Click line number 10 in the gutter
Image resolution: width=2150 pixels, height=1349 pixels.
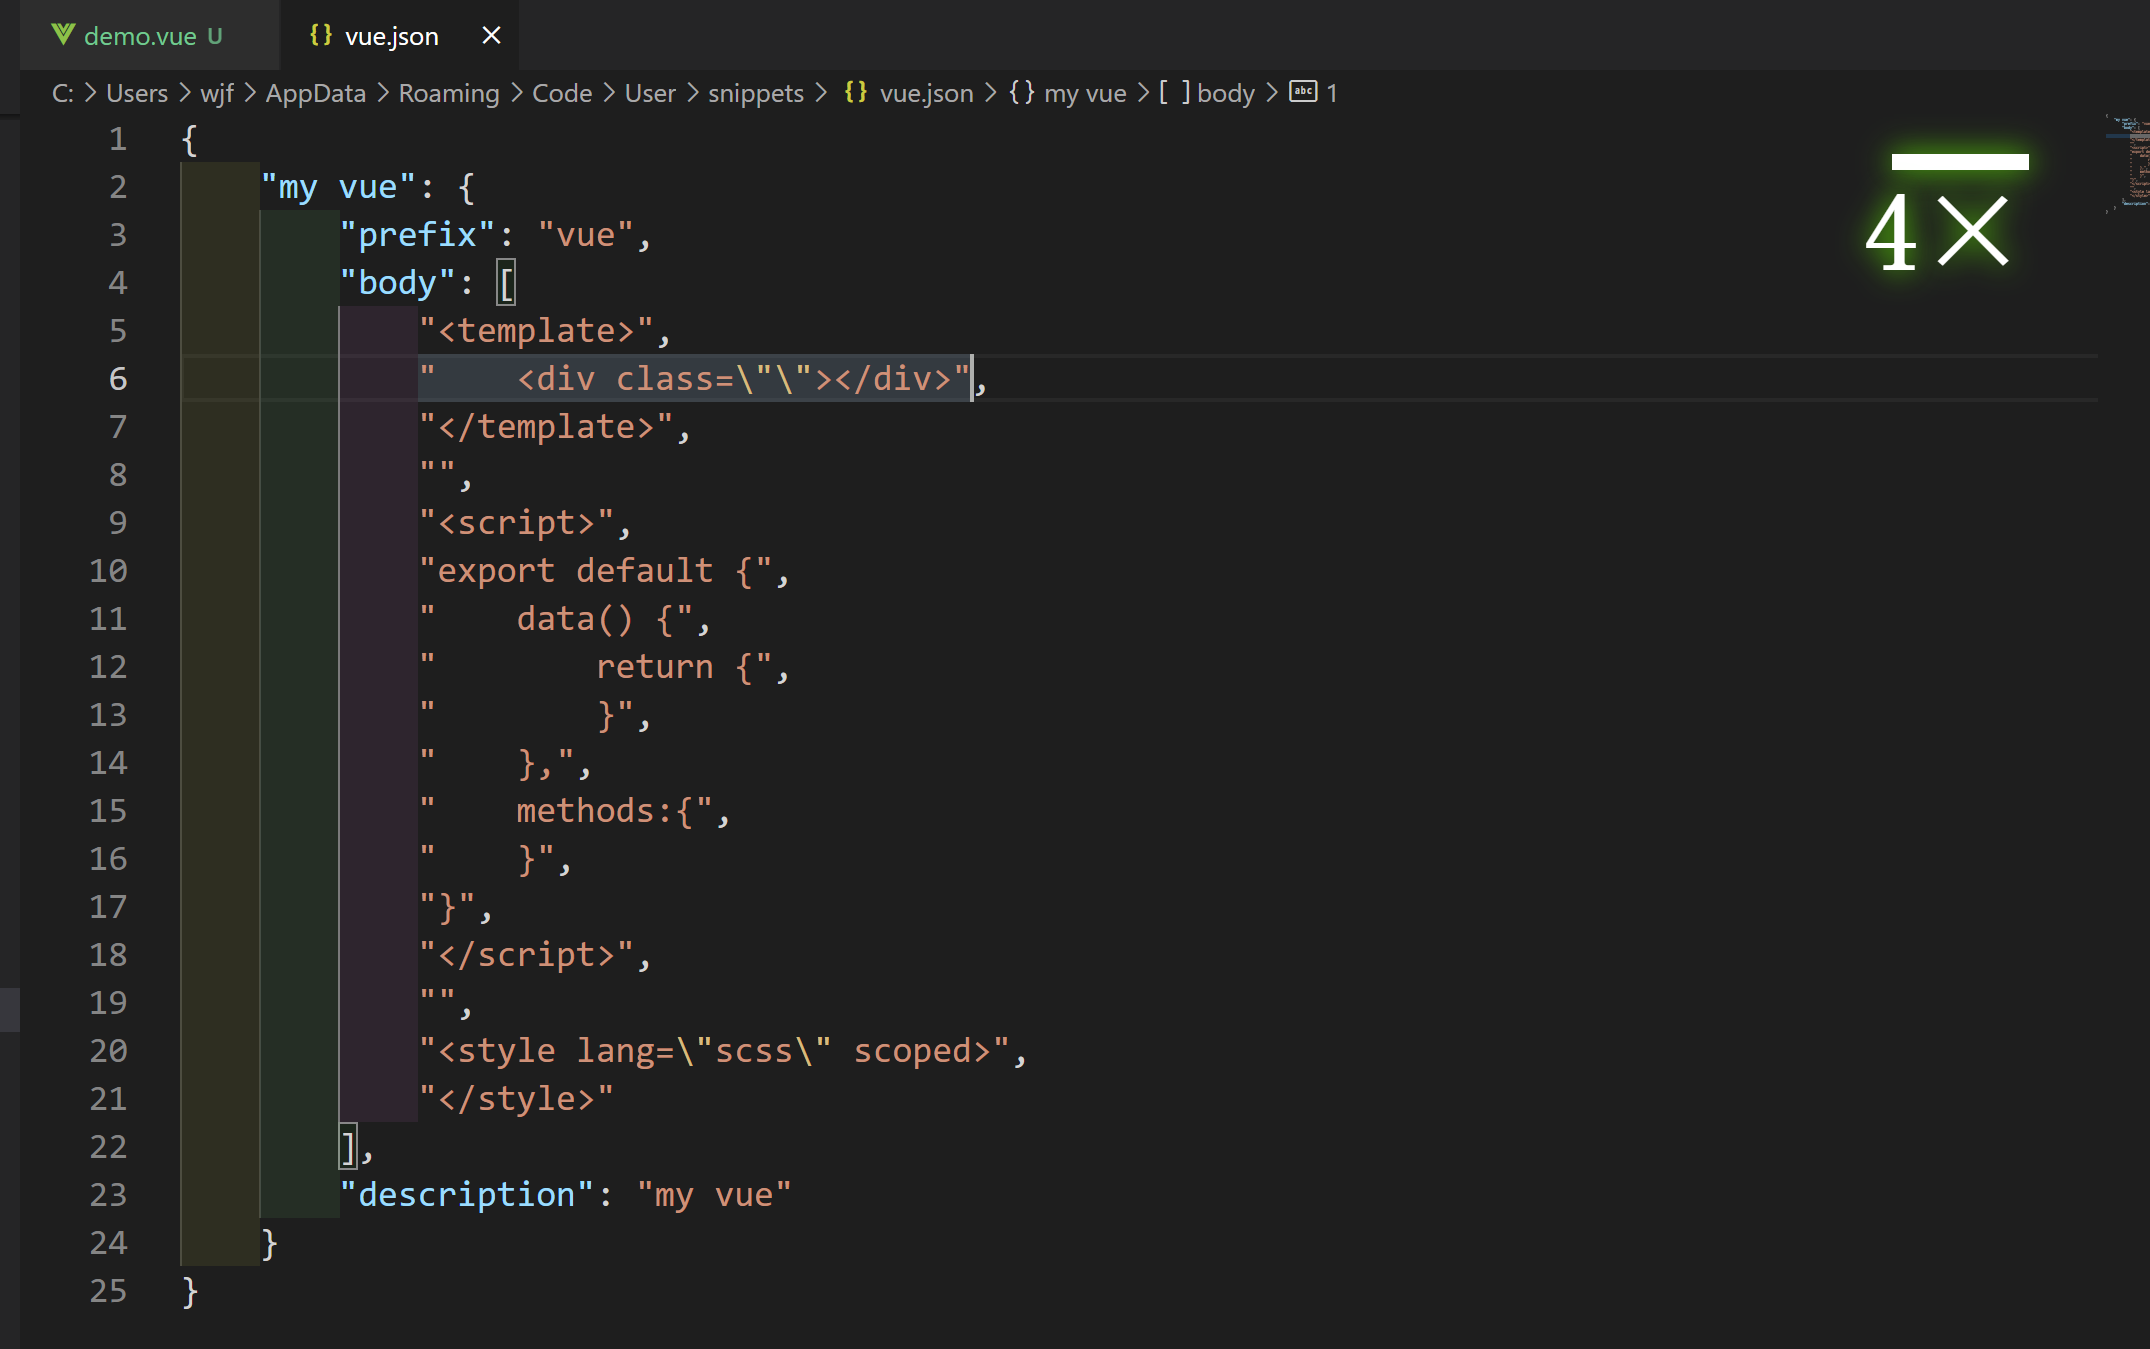coord(108,571)
